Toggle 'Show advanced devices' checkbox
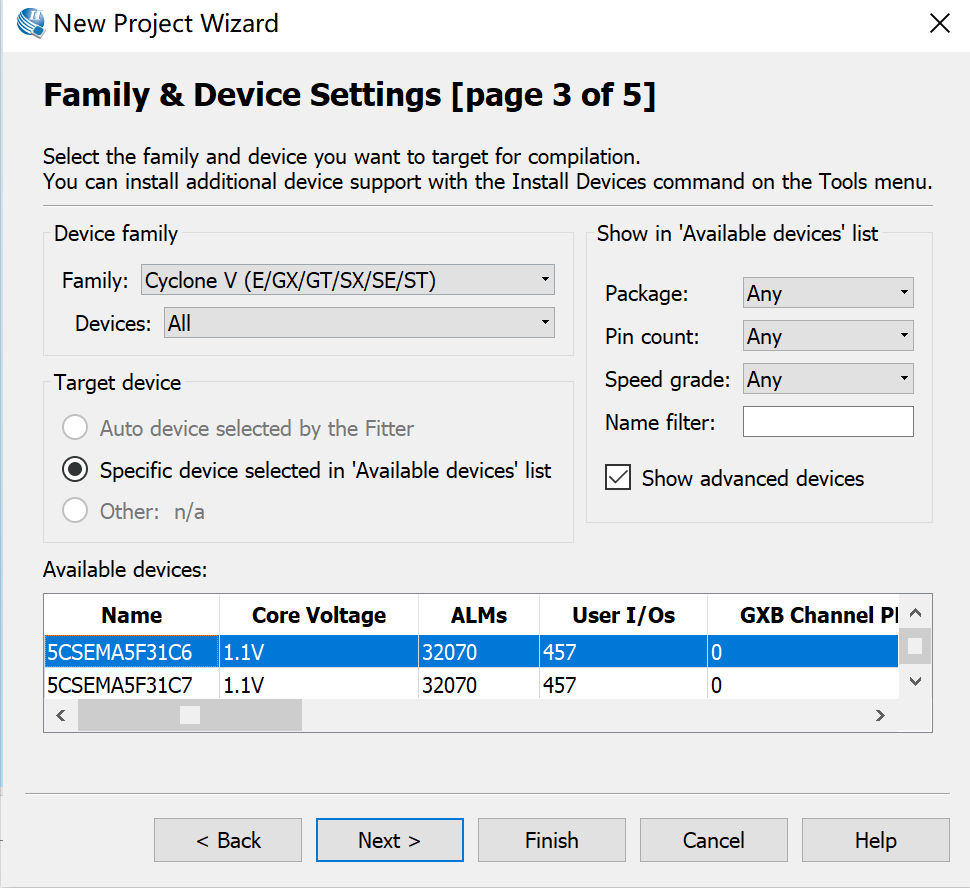 click(619, 478)
